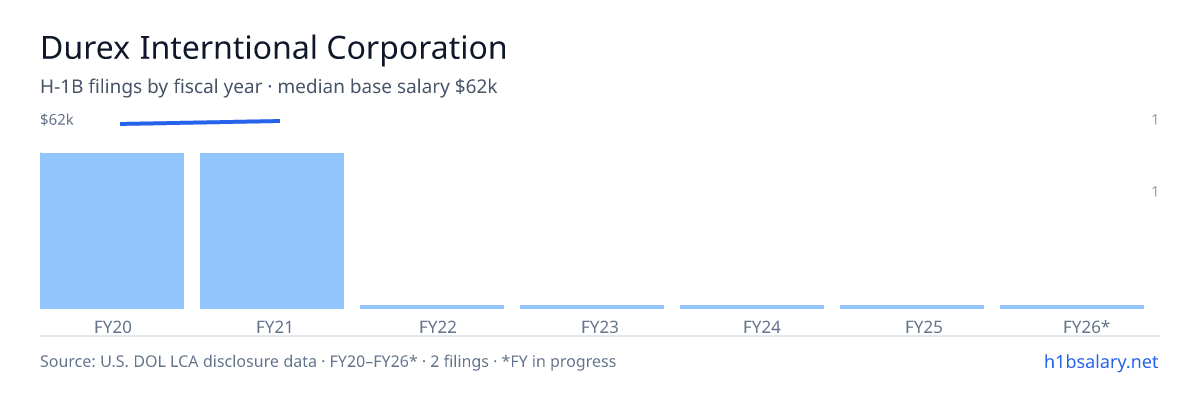Image resolution: width=1200 pixels, height=400 pixels.
Task: Select the thin FY26* bar
Action: tap(1072, 307)
